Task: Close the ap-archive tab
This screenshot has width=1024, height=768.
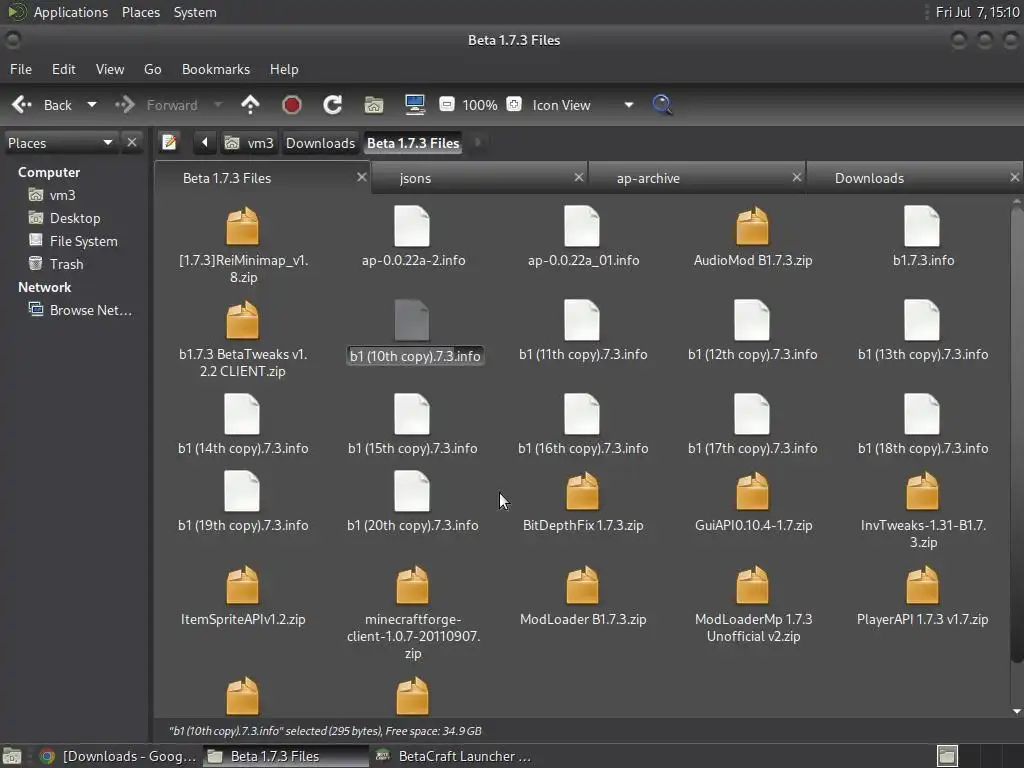Action: [797, 177]
